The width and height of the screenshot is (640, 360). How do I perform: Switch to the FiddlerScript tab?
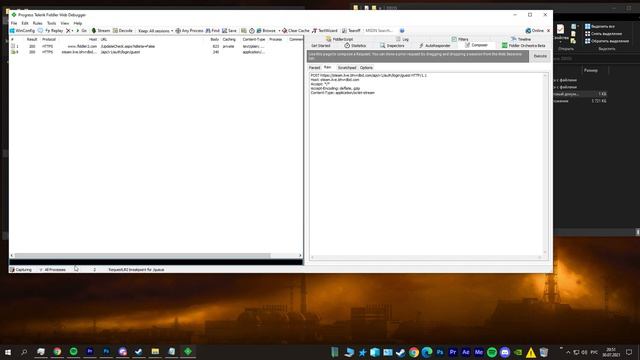click(340, 39)
